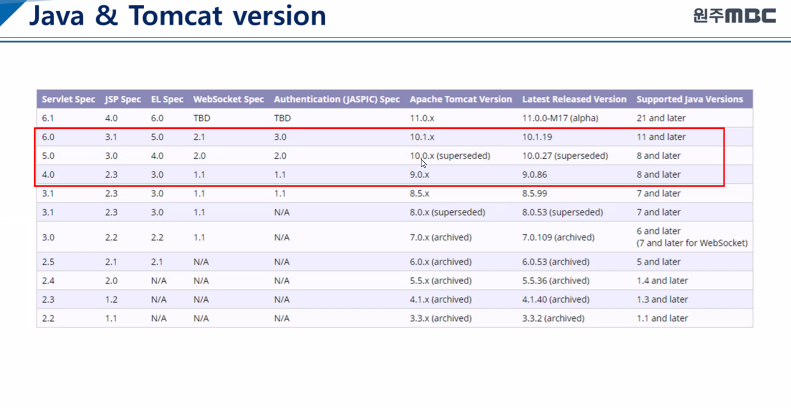Click Tomcat version cell '10.1.x'
The width and height of the screenshot is (791, 408).
point(422,137)
